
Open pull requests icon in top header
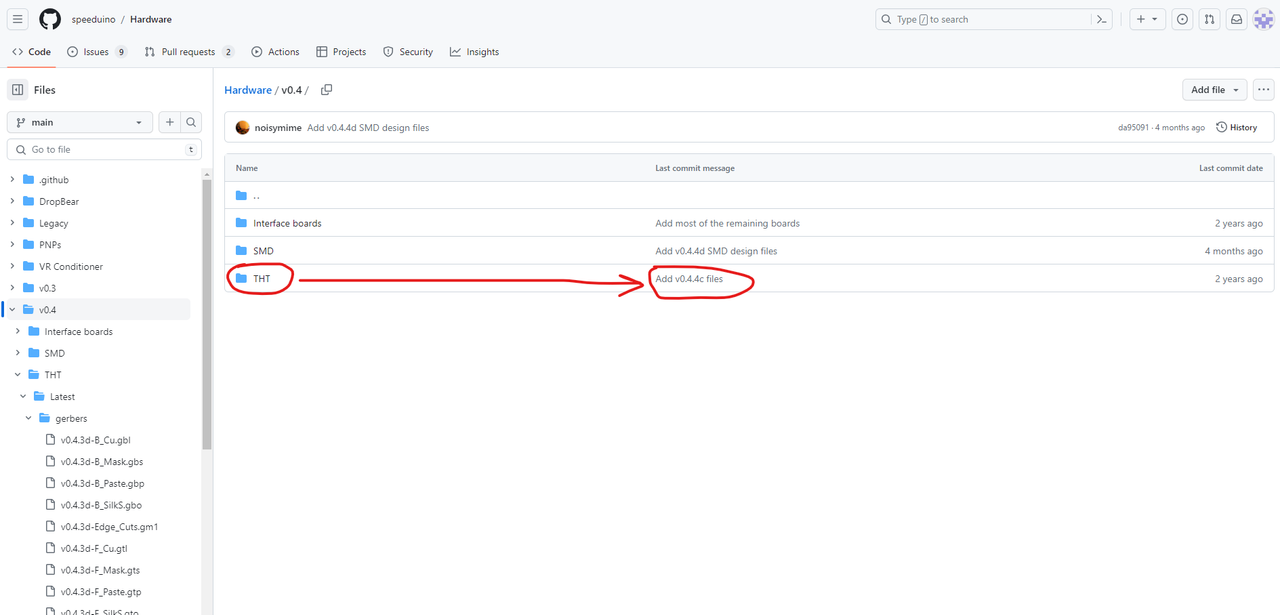tap(1210, 19)
